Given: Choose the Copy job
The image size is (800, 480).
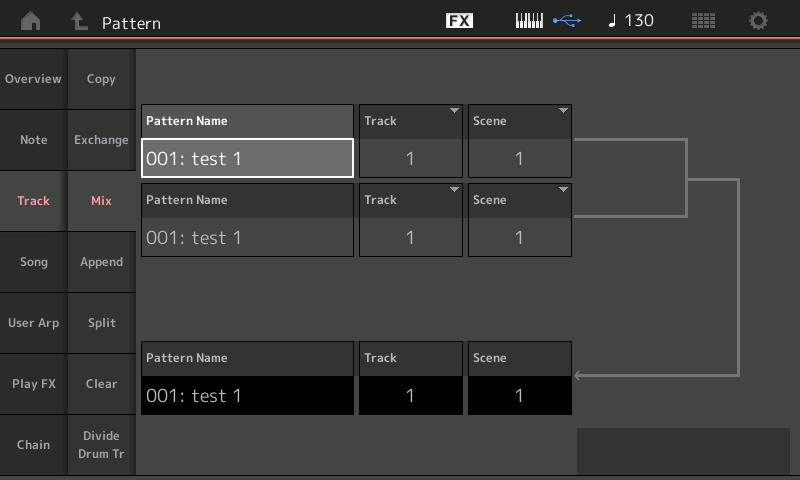Looking at the screenshot, I should click(101, 79).
